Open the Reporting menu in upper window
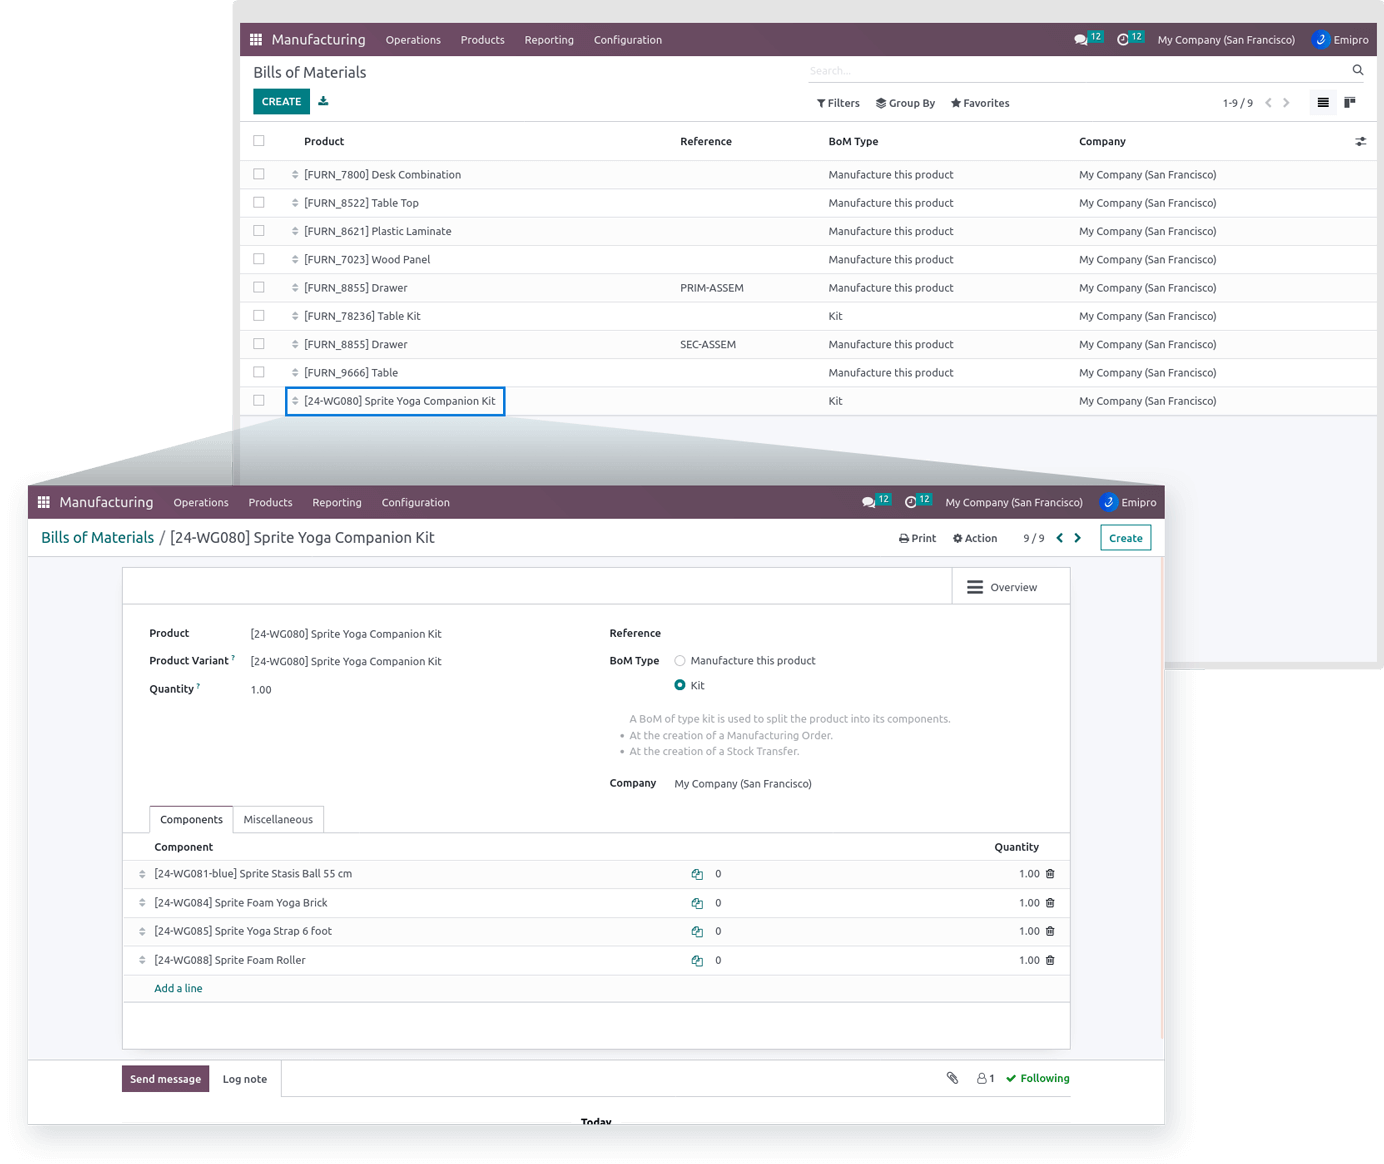 click(x=549, y=40)
